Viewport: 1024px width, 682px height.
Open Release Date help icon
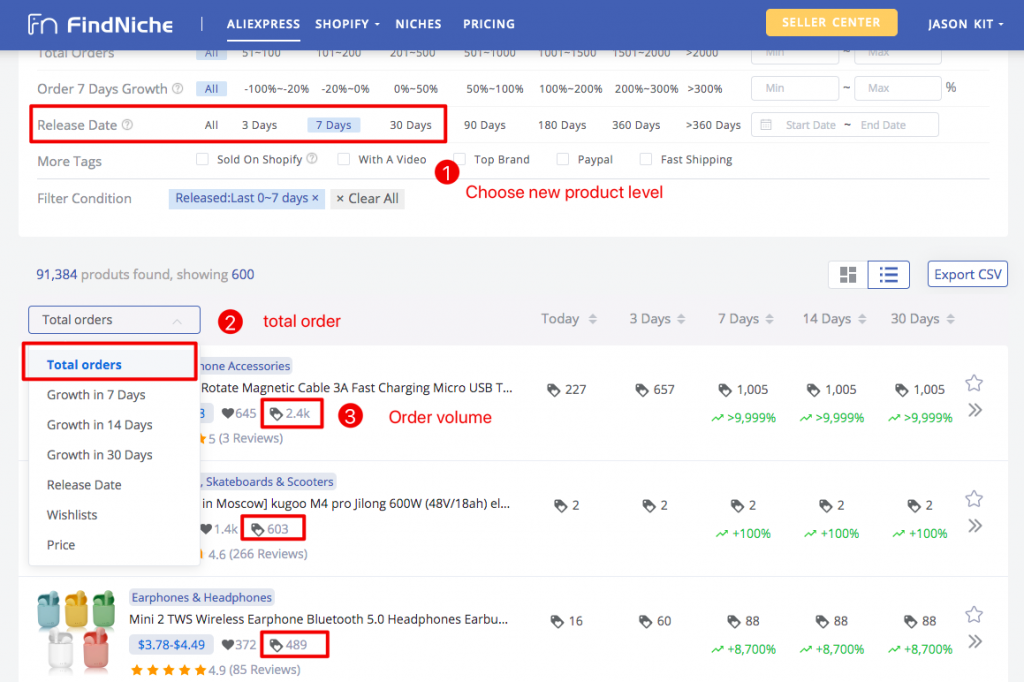[127, 124]
